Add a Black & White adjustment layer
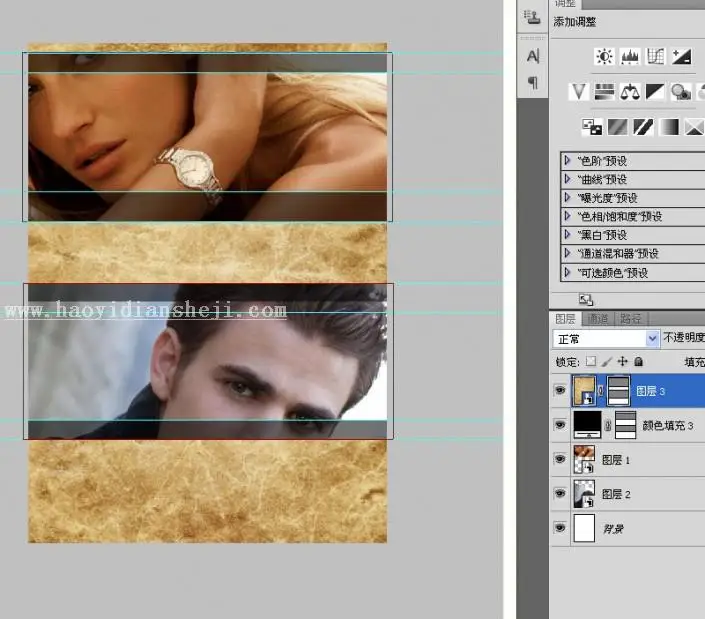 click(655, 92)
